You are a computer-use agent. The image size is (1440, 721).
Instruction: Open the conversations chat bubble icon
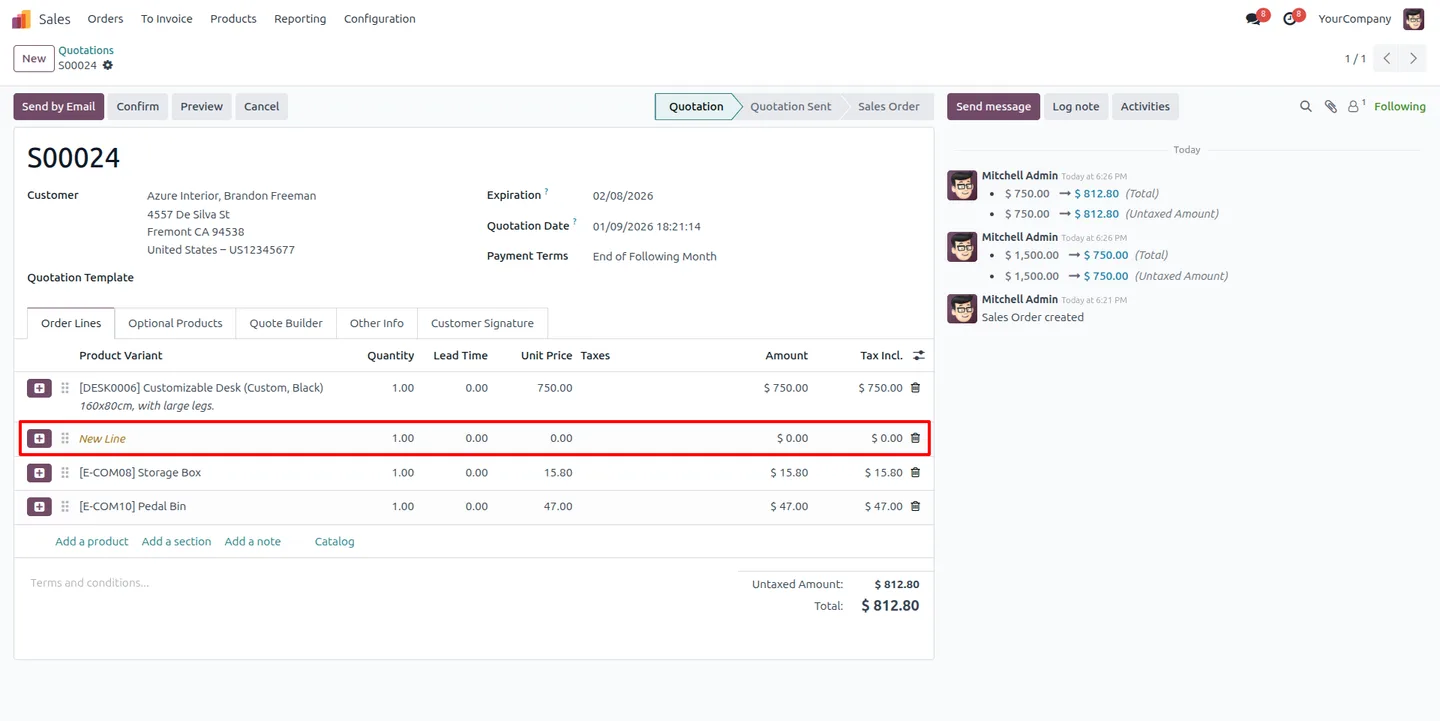(1253, 19)
